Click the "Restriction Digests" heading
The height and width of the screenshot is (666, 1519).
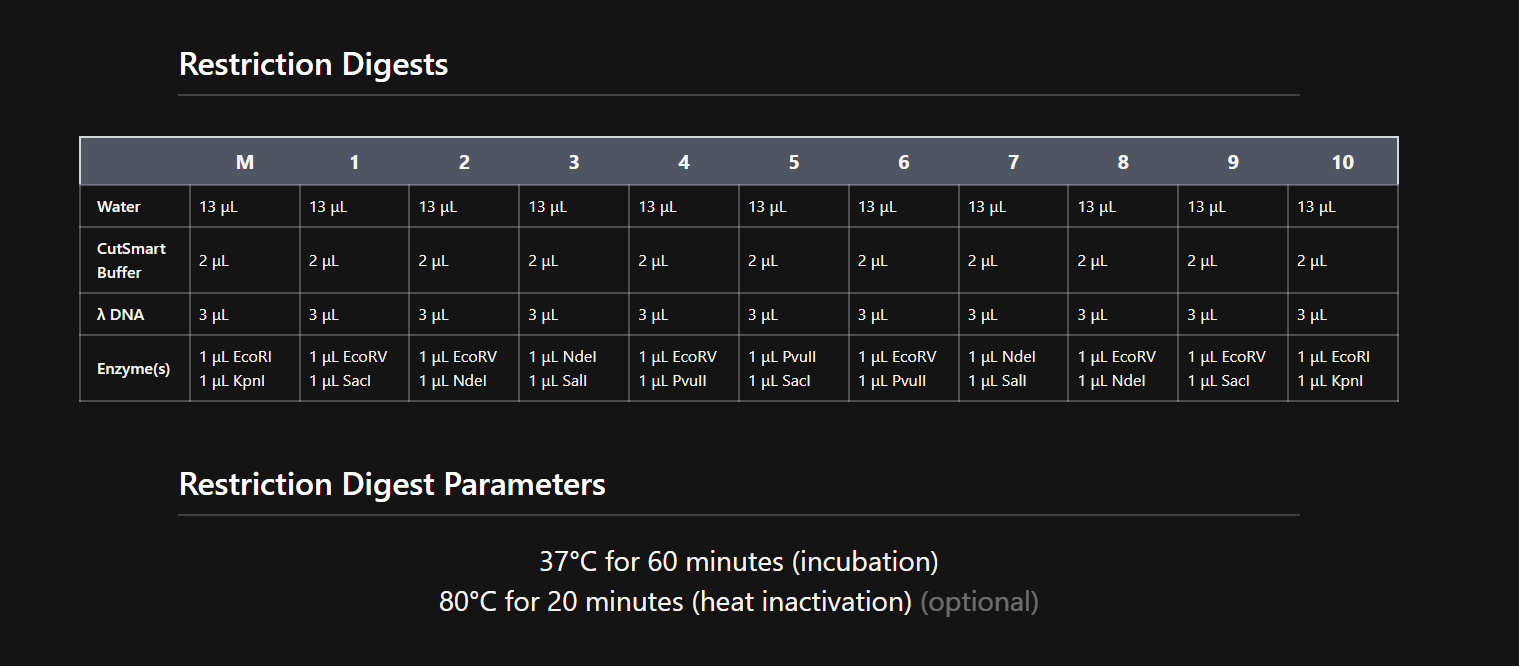[x=313, y=65]
